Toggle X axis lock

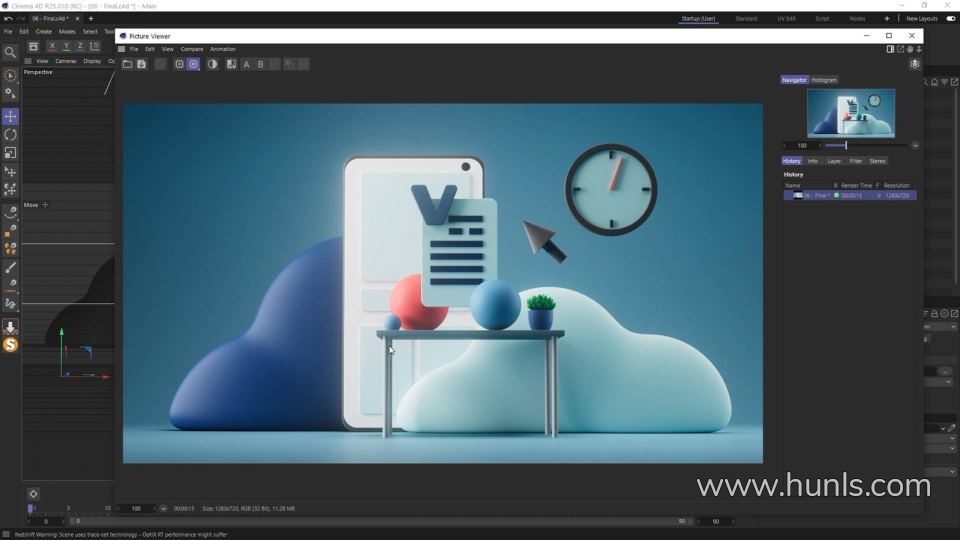52,47
